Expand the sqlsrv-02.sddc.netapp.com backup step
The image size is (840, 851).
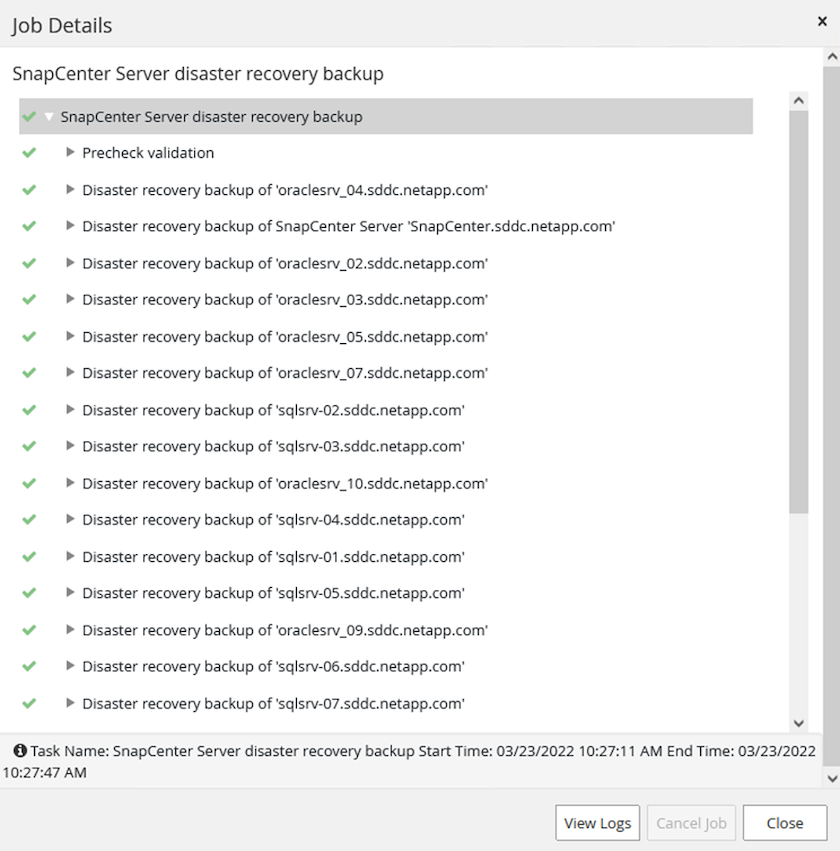coord(70,409)
